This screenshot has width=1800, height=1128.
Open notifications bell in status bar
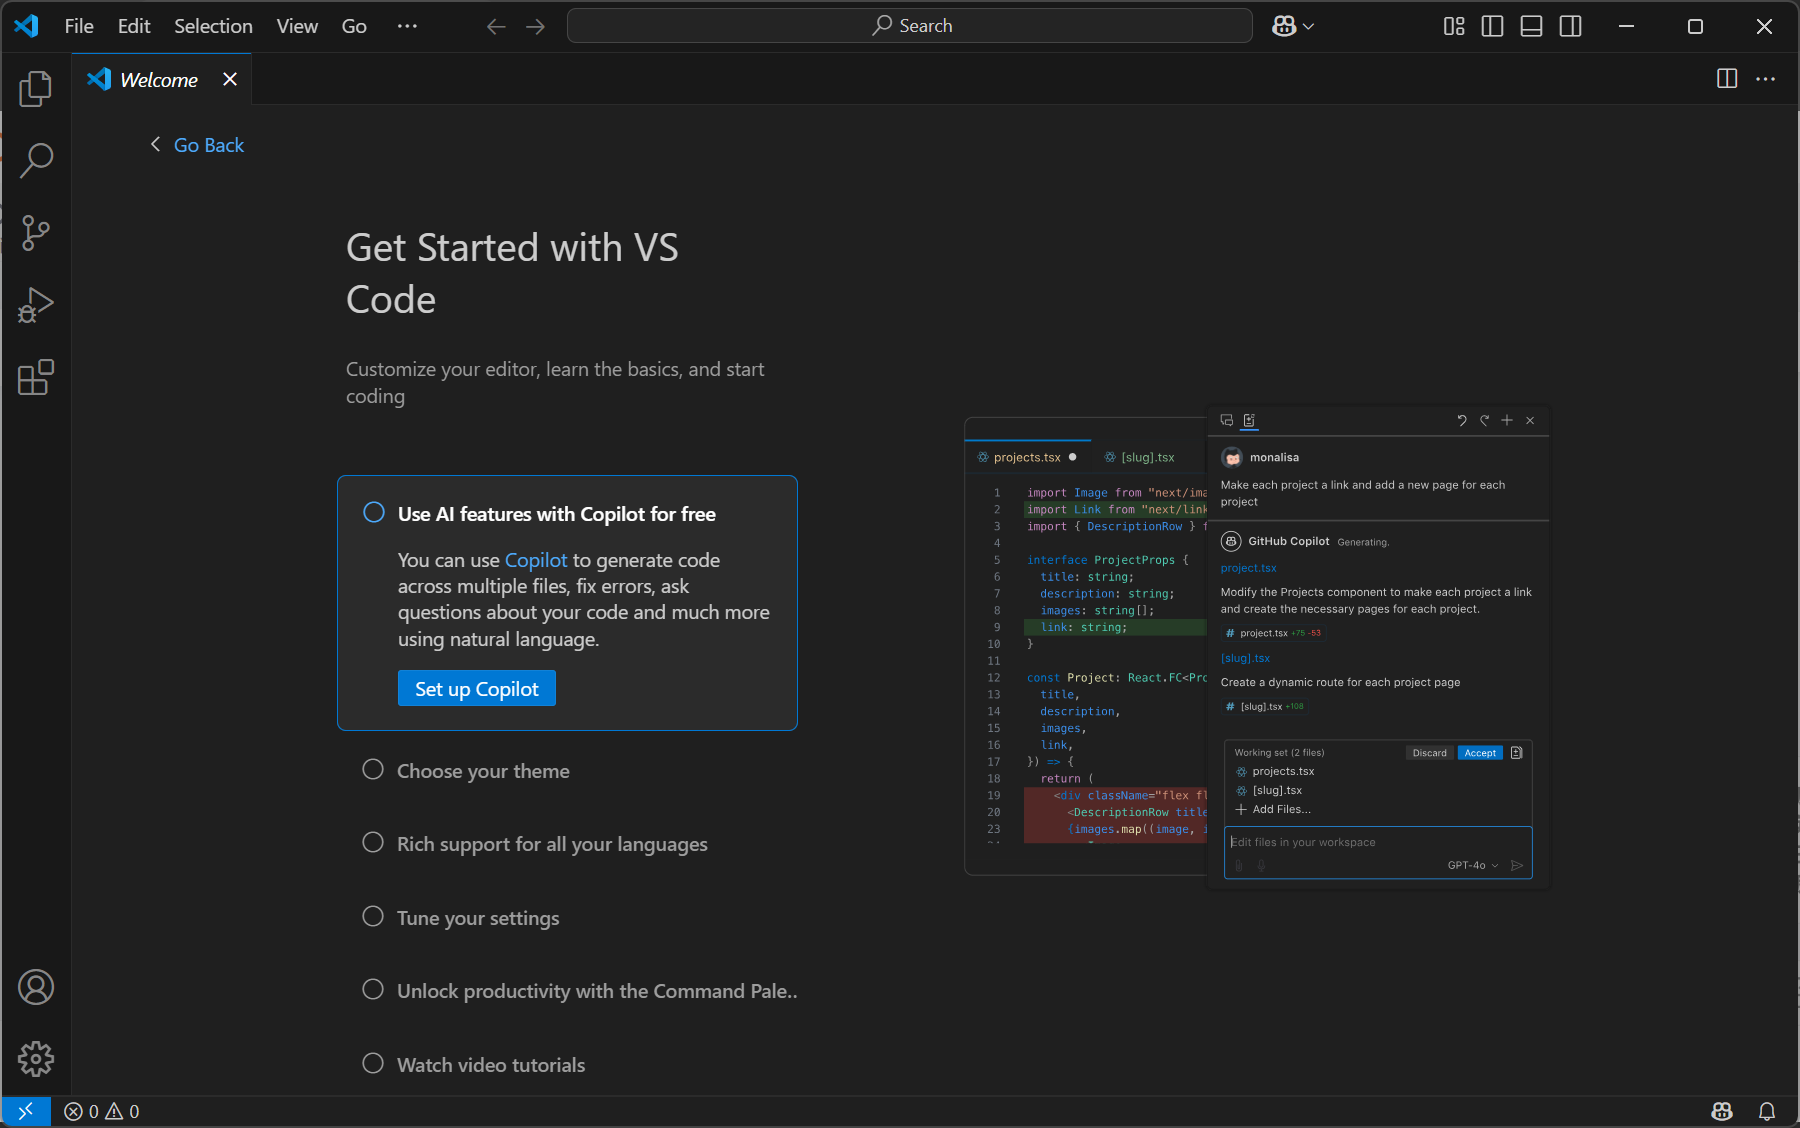[x=1767, y=1111]
